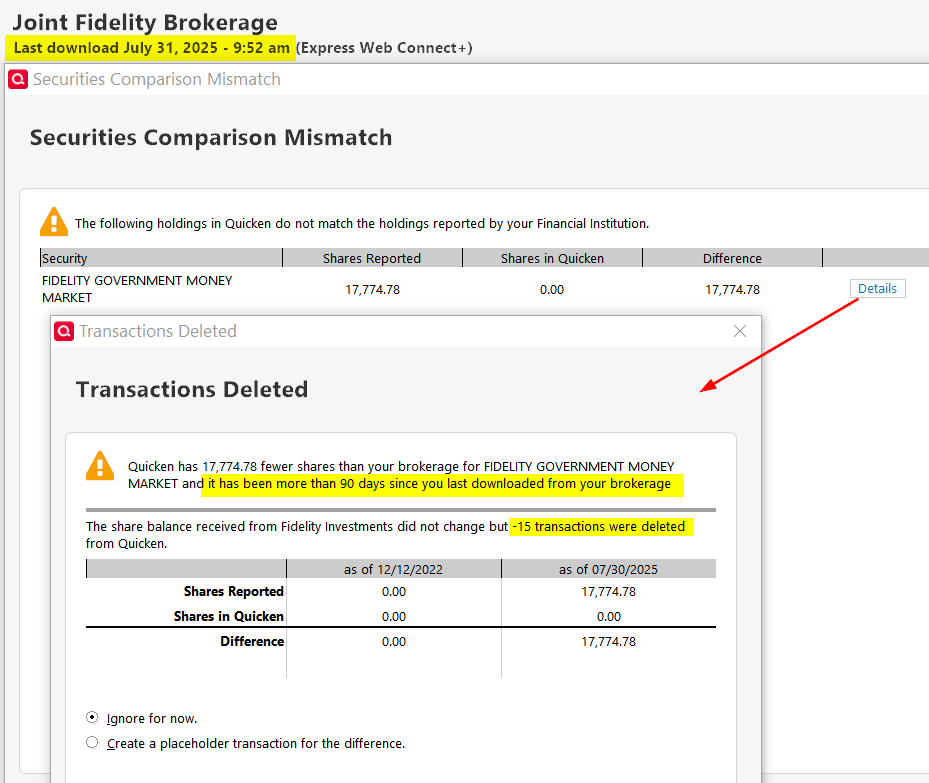Click 0.00 under Shares in Quicken mismatch column
This screenshot has height=783, width=929.
(x=552, y=290)
